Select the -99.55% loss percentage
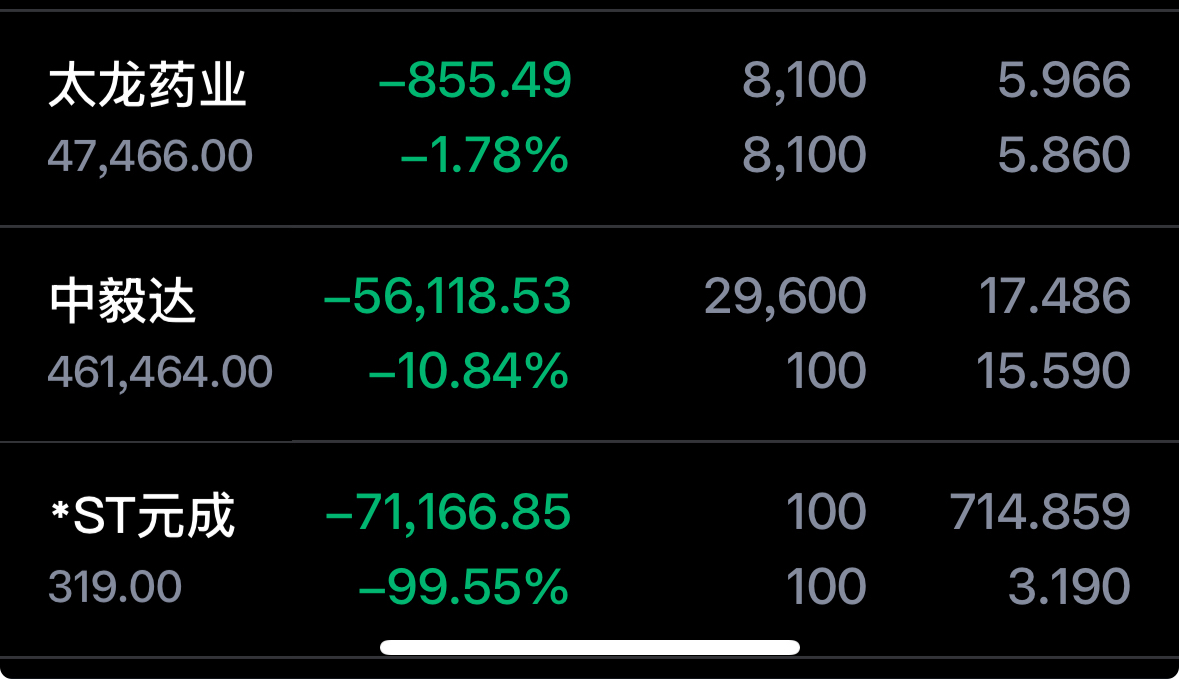 pyautogui.click(x=463, y=587)
